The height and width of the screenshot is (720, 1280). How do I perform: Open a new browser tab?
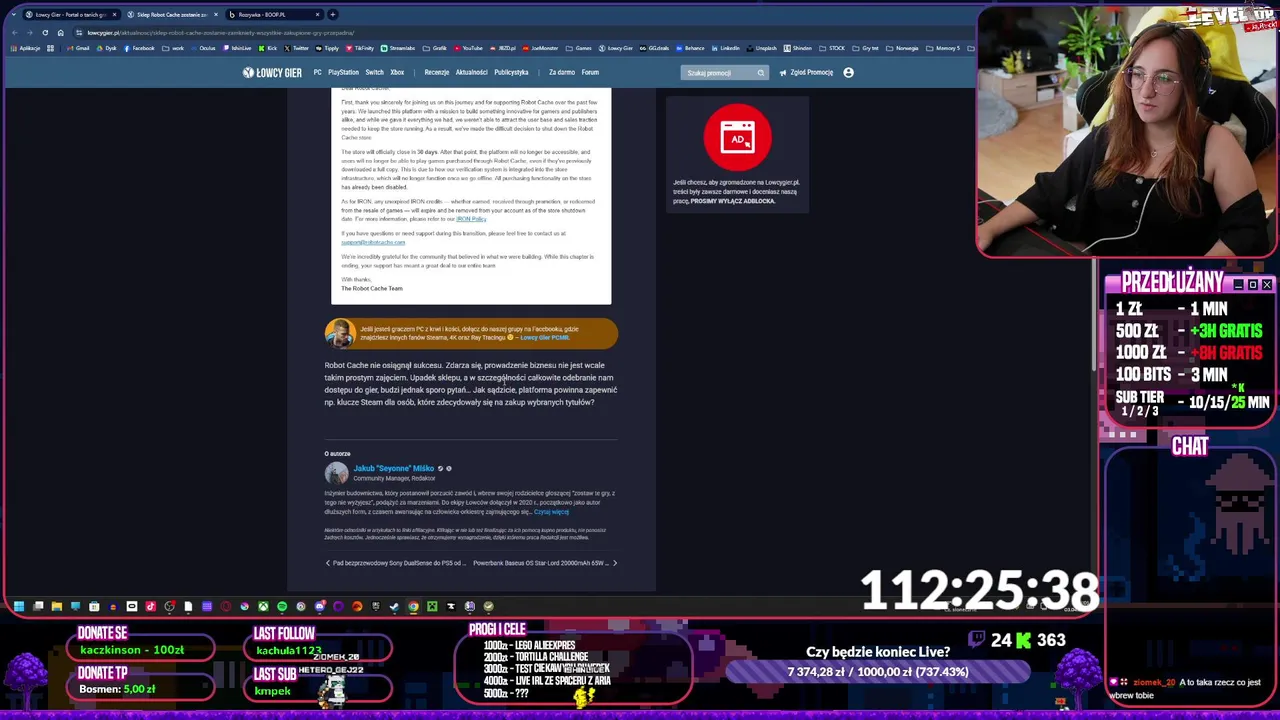[x=333, y=14]
